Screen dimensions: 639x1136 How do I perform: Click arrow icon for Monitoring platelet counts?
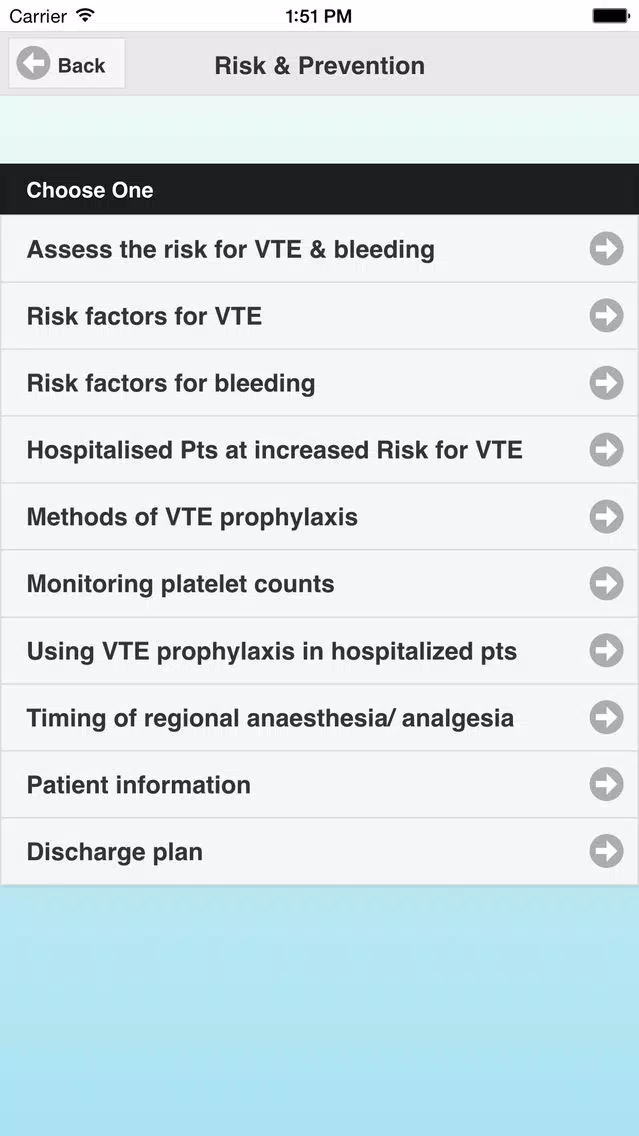coord(606,583)
